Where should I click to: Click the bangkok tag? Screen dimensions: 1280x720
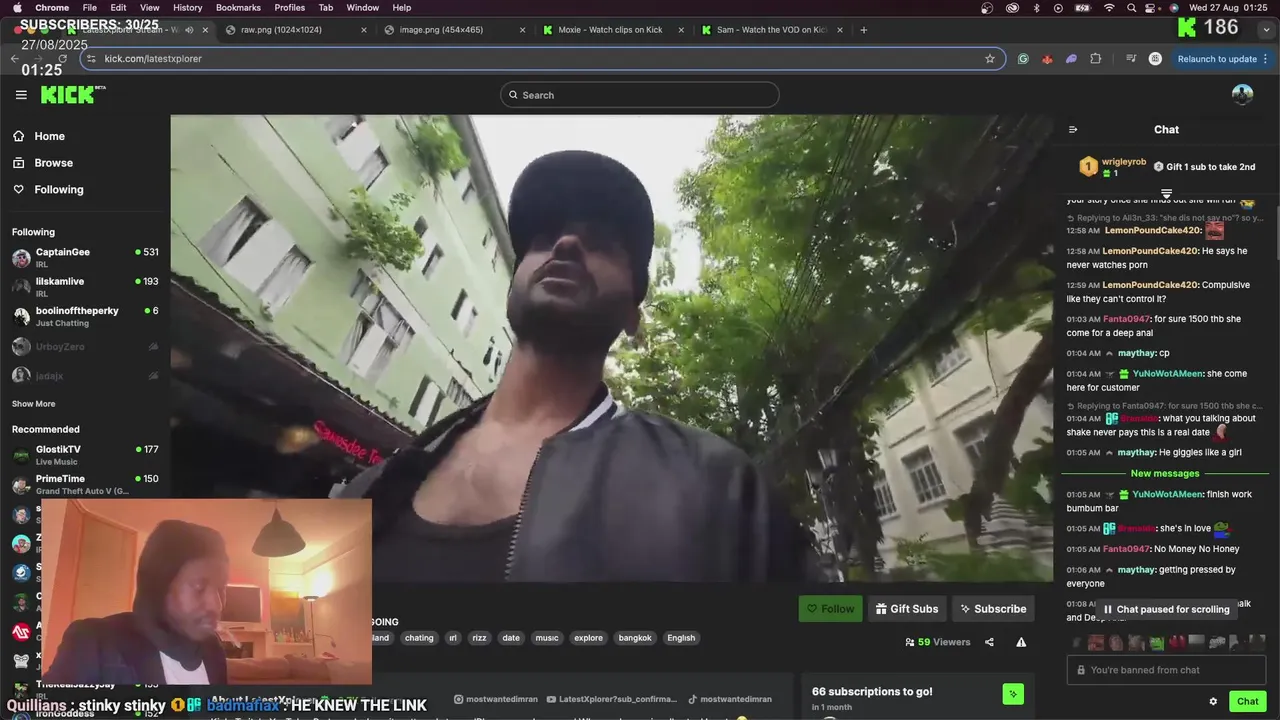(x=635, y=638)
